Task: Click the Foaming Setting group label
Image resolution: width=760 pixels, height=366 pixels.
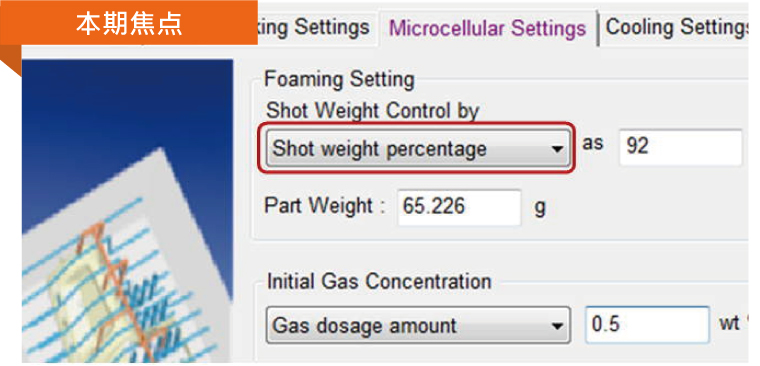Action: point(339,80)
